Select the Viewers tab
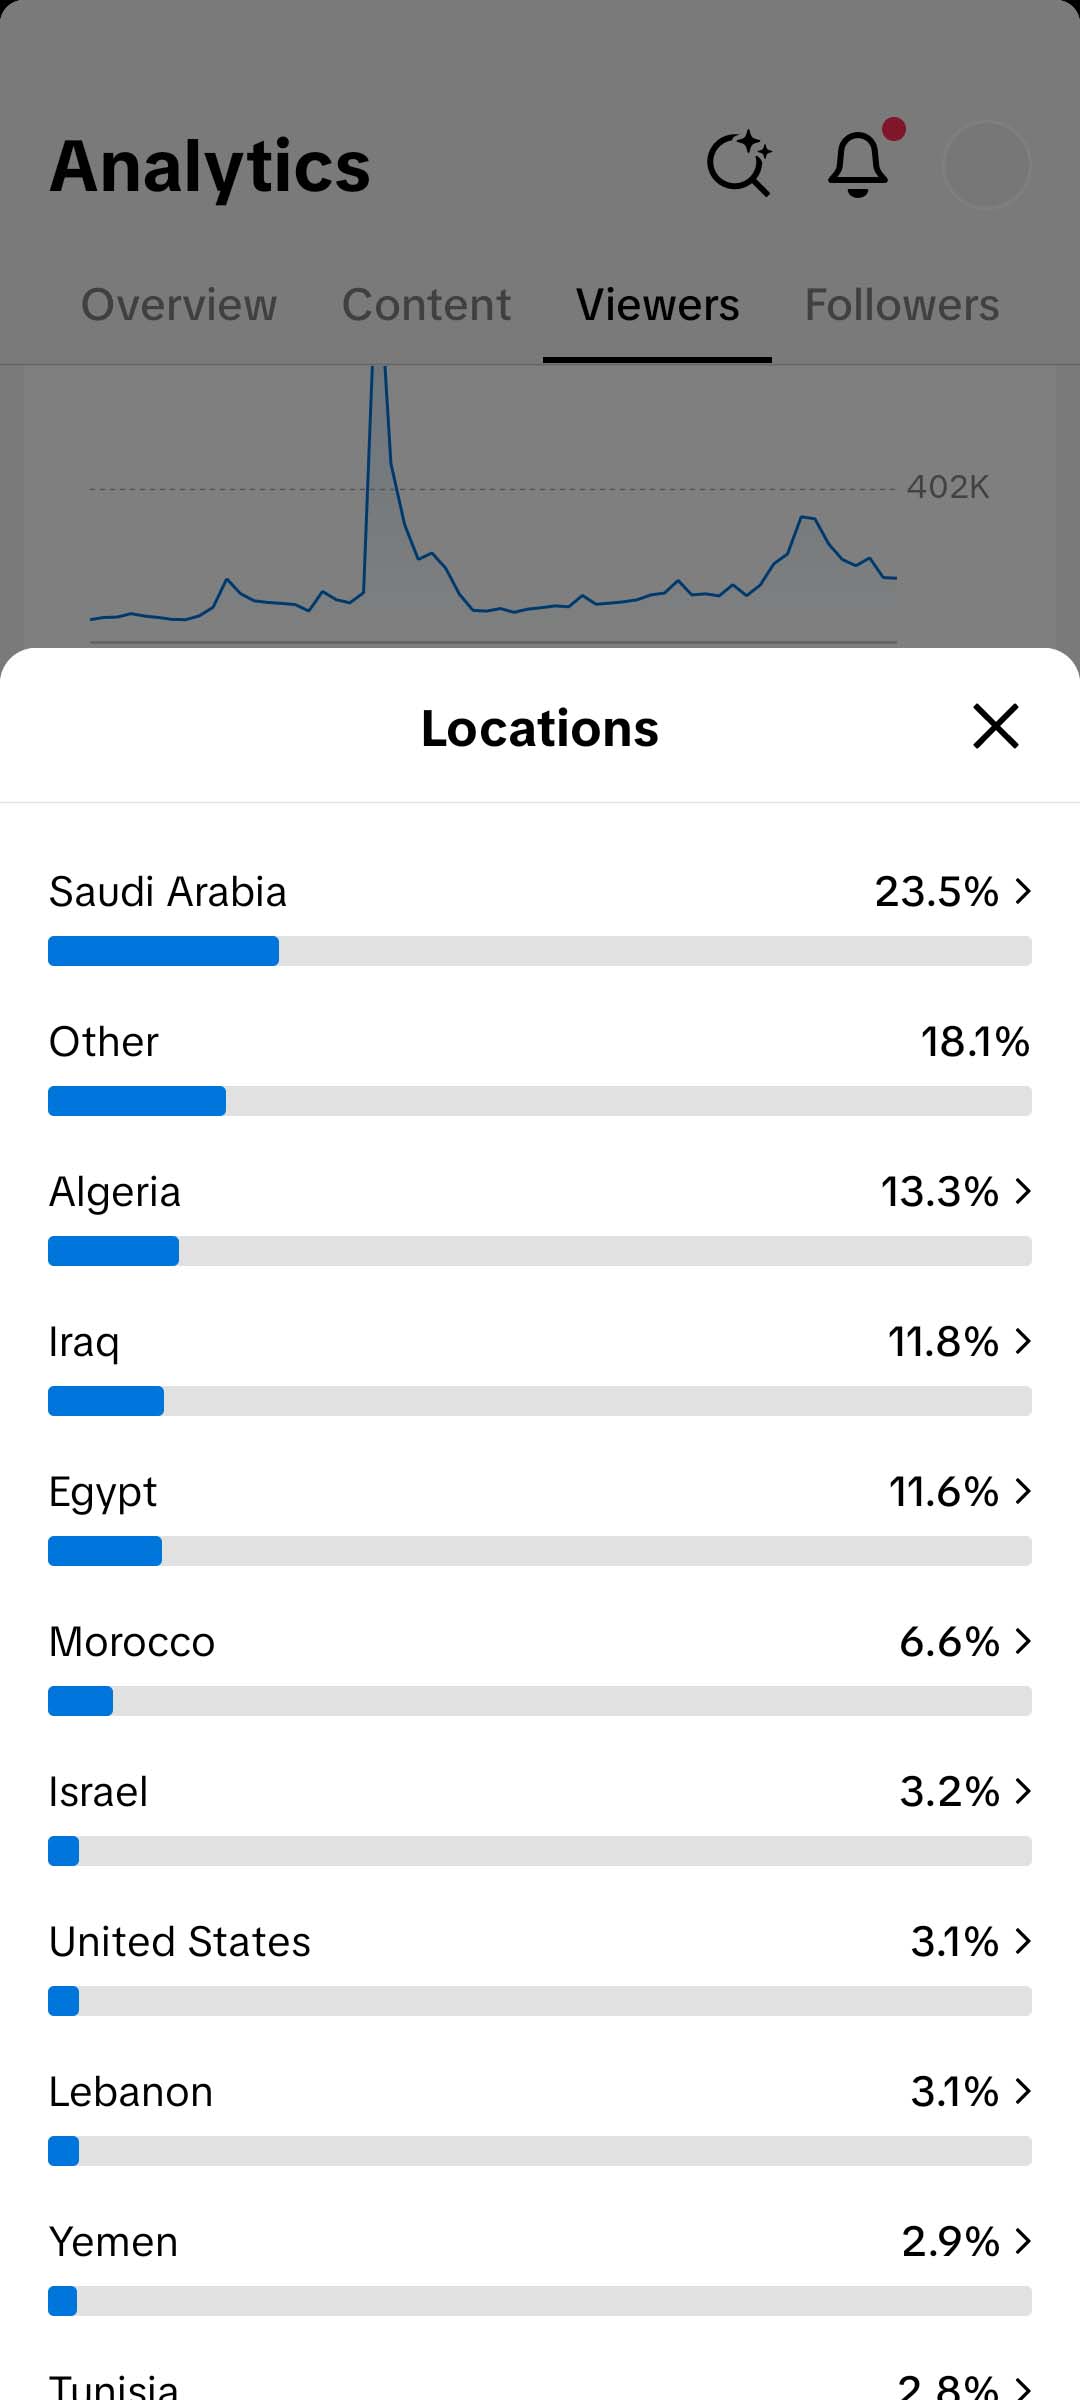This screenshot has width=1080, height=2400. click(x=657, y=305)
